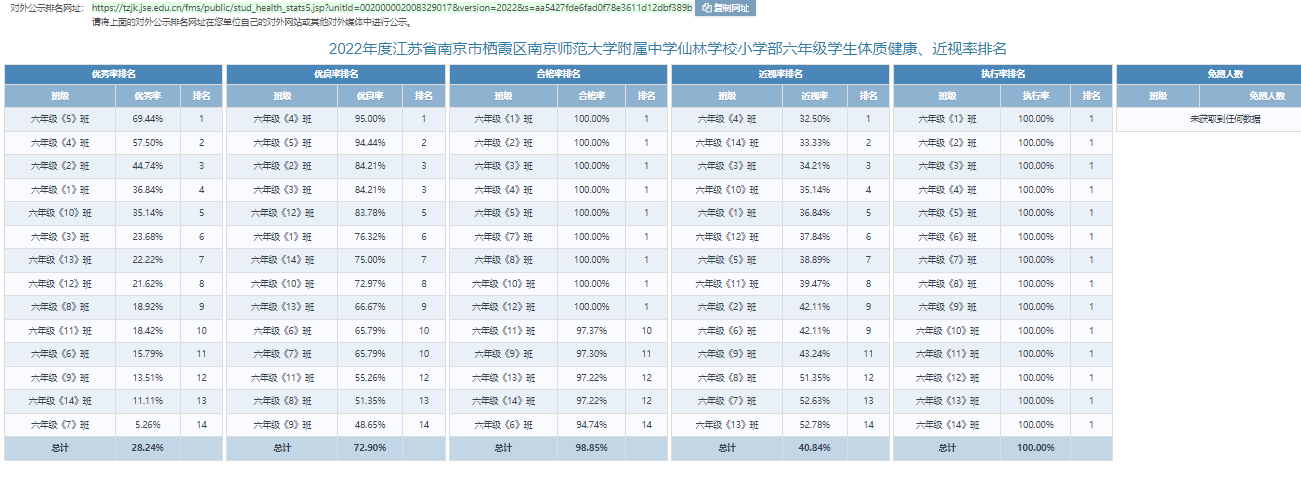The width and height of the screenshot is (1301, 483).
Task: Select the tzjk.jse.edu.cn public ranking URL text
Action: click(391, 8)
